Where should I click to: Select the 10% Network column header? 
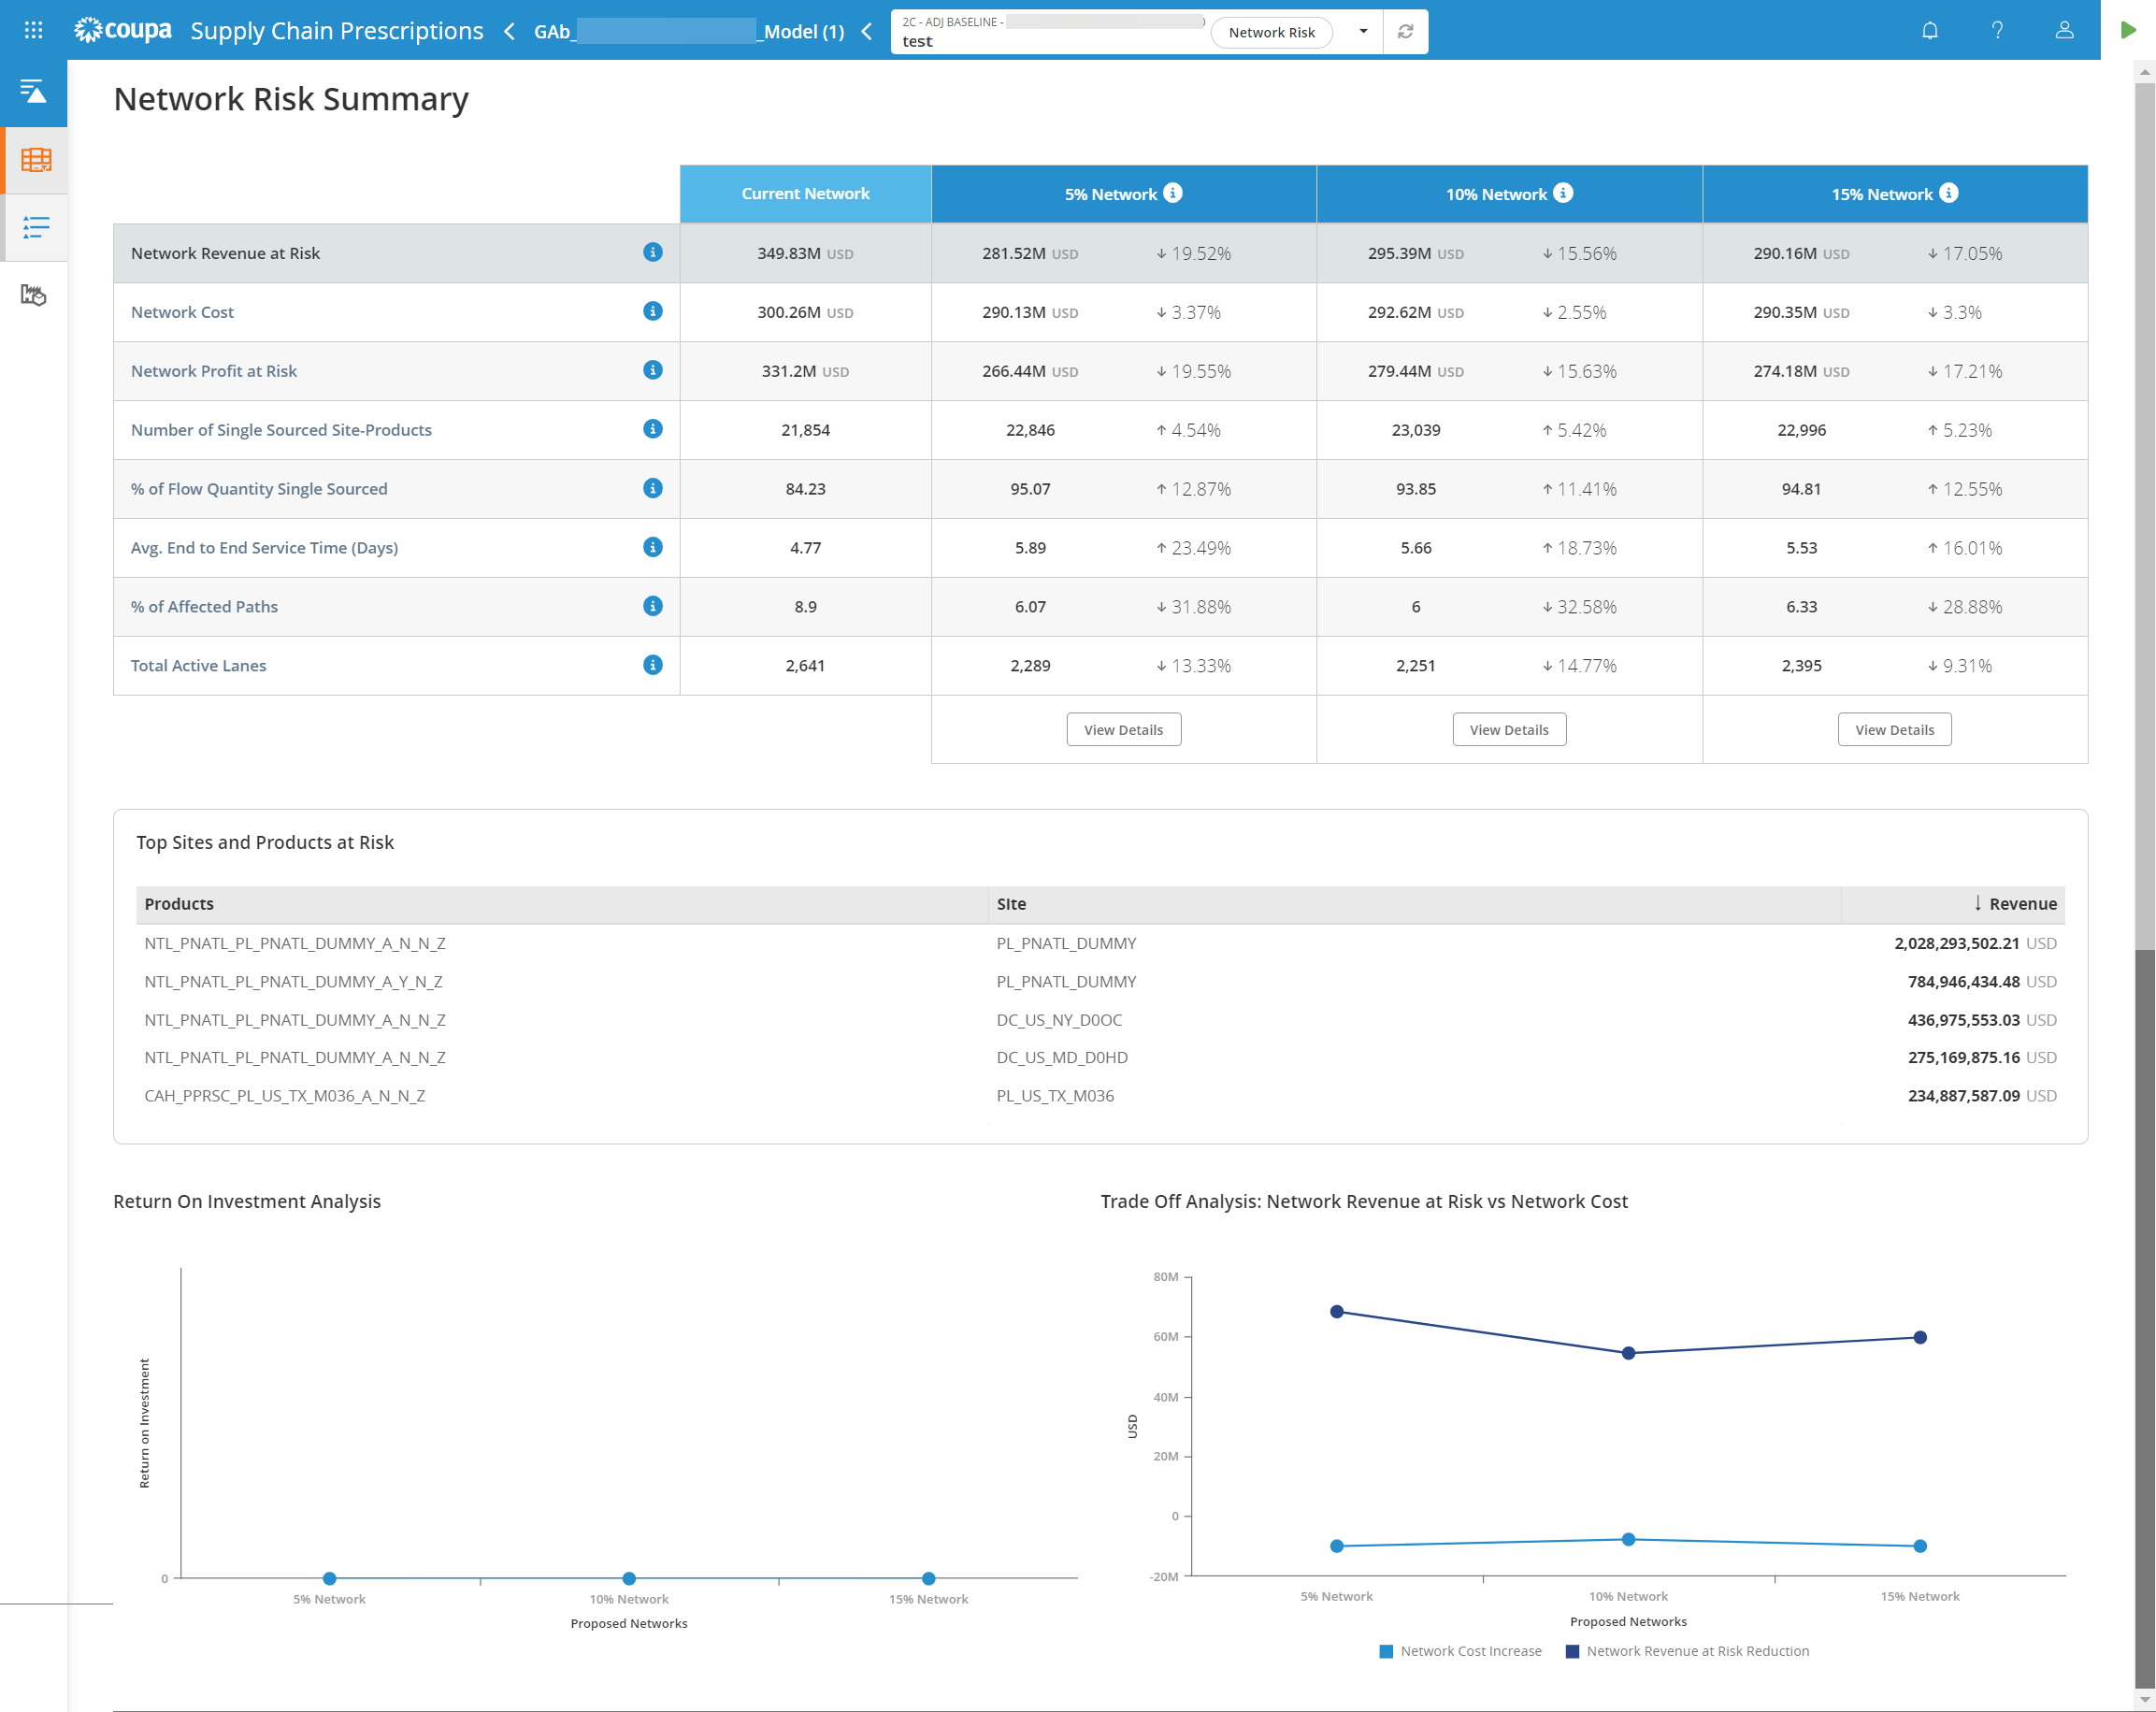click(1509, 193)
